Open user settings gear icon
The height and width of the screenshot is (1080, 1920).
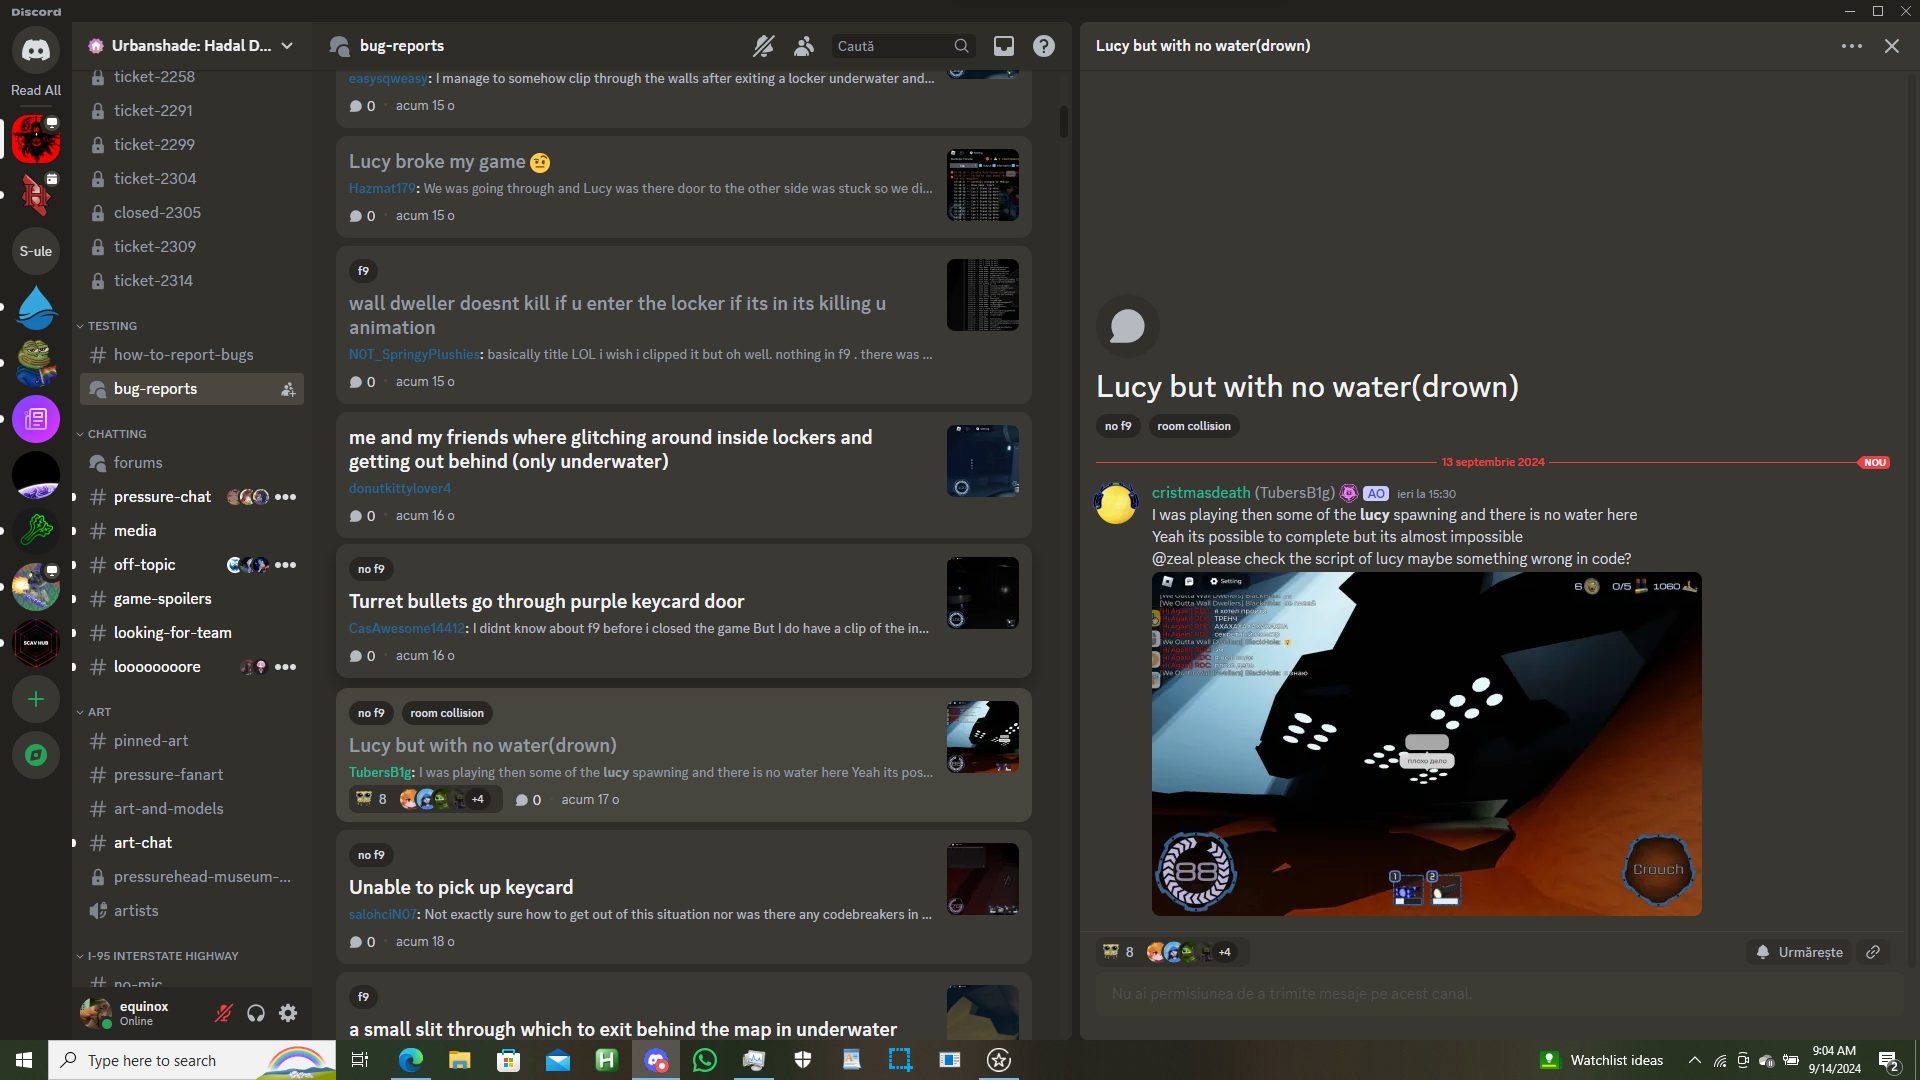point(288,1013)
